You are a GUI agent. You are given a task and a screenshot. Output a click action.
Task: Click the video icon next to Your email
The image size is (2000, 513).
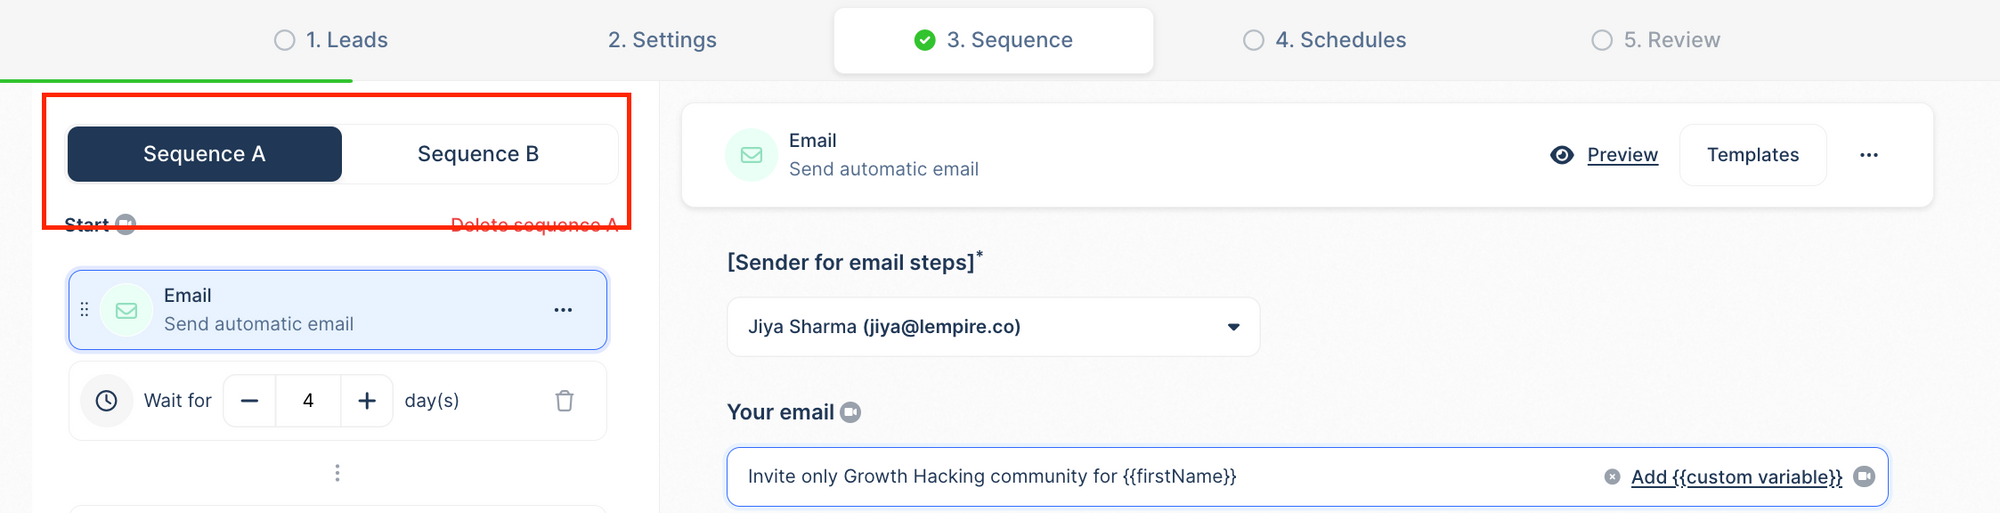coord(850,412)
